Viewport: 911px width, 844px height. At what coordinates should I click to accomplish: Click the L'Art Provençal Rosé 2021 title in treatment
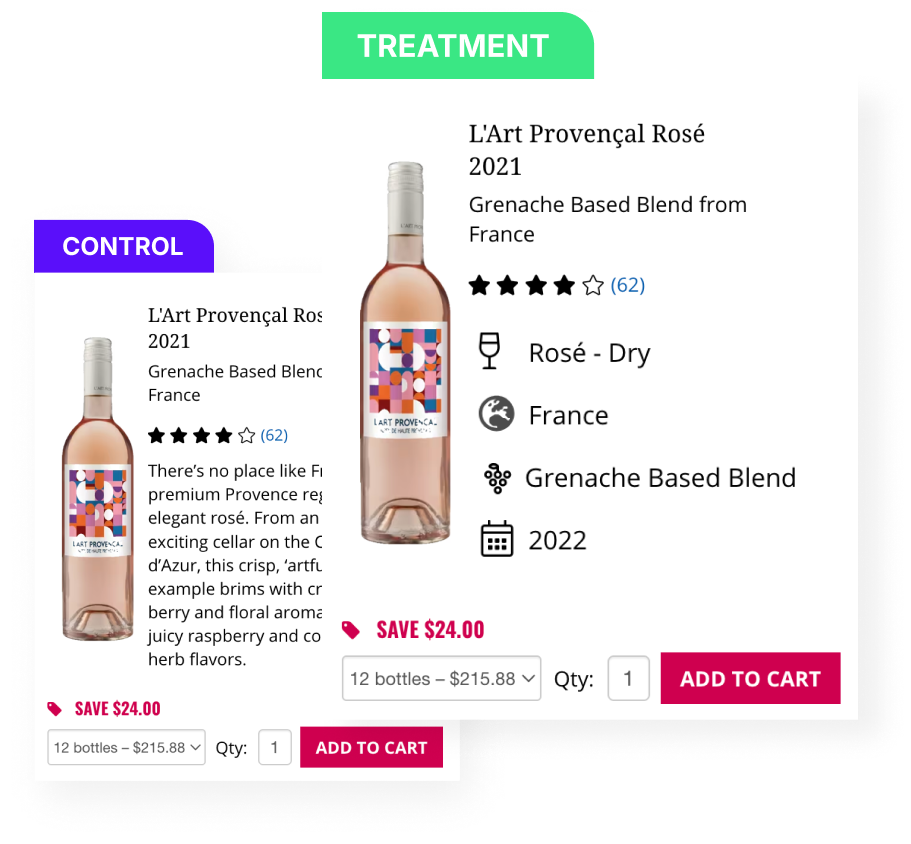tap(587, 150)
